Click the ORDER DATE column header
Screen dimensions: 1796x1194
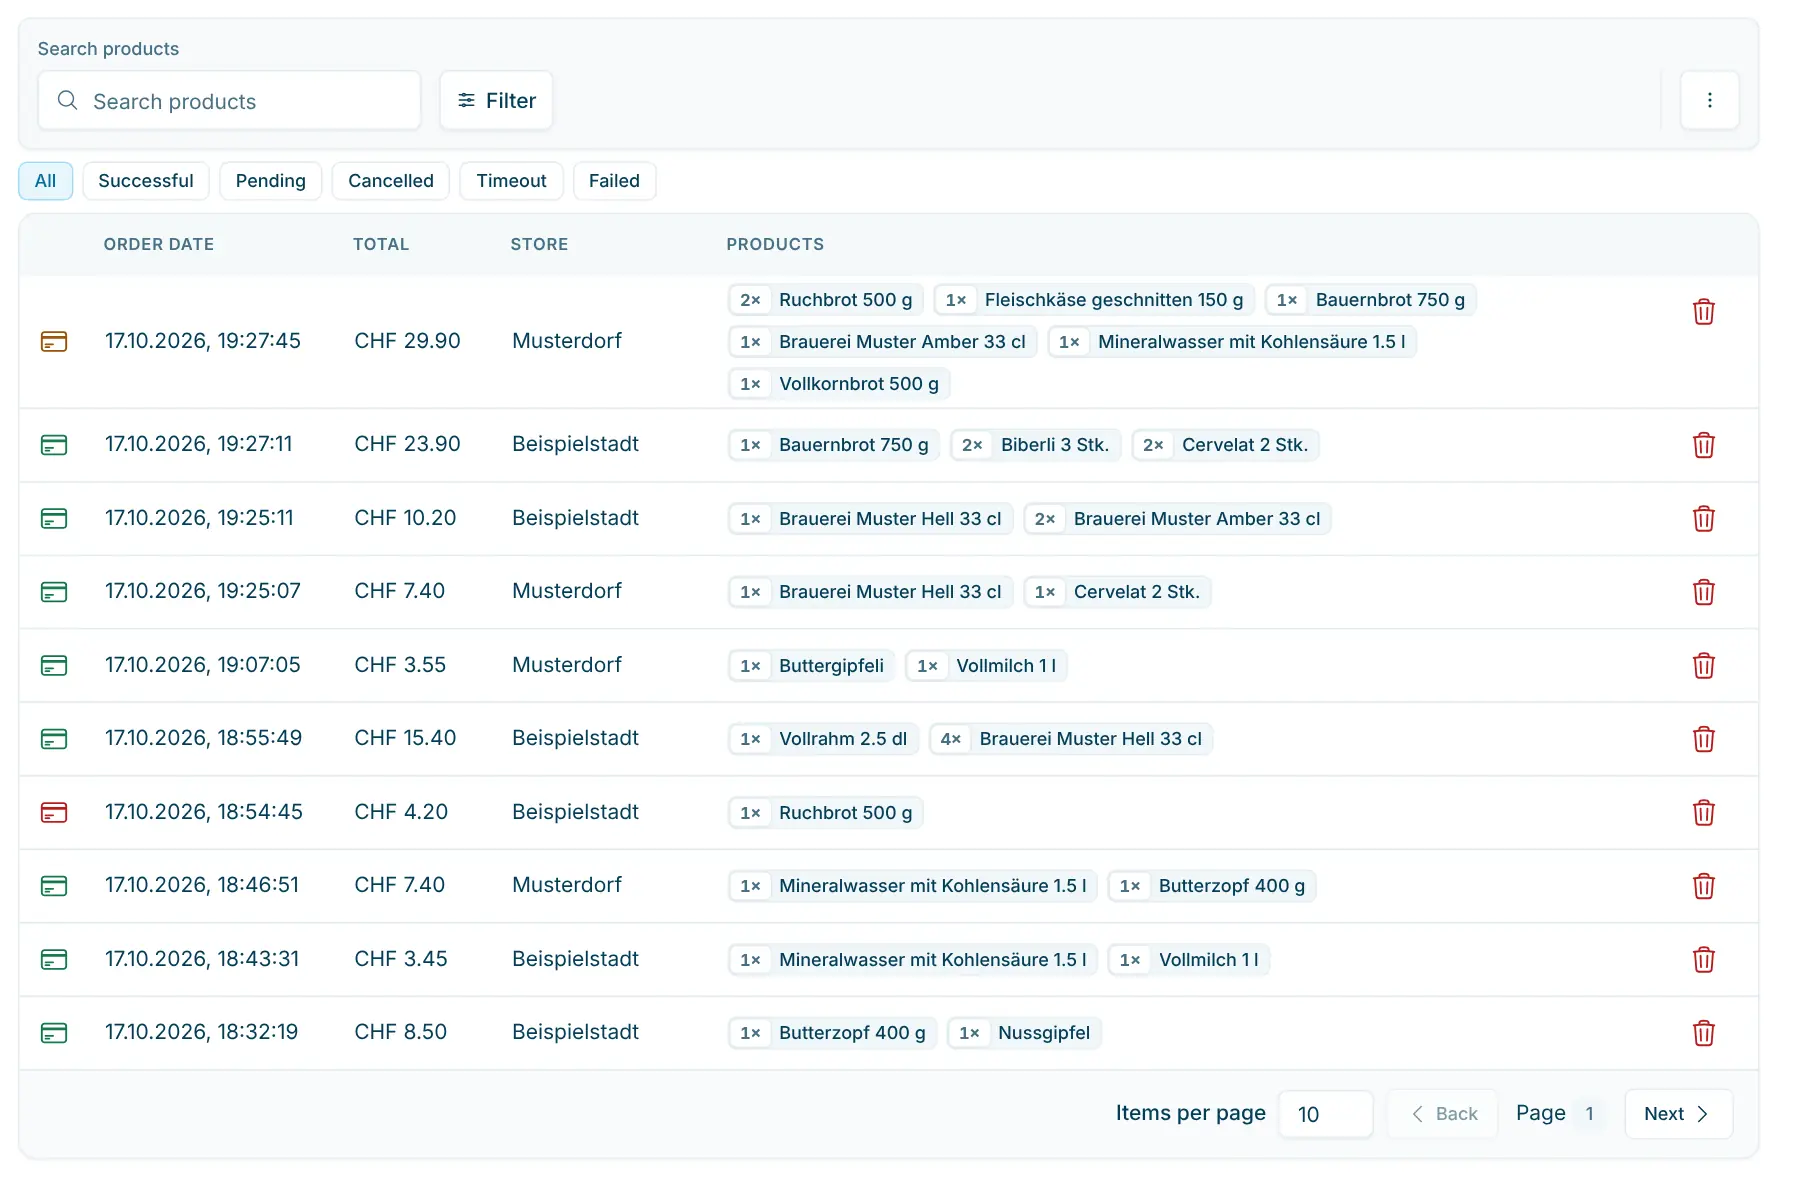159,244
